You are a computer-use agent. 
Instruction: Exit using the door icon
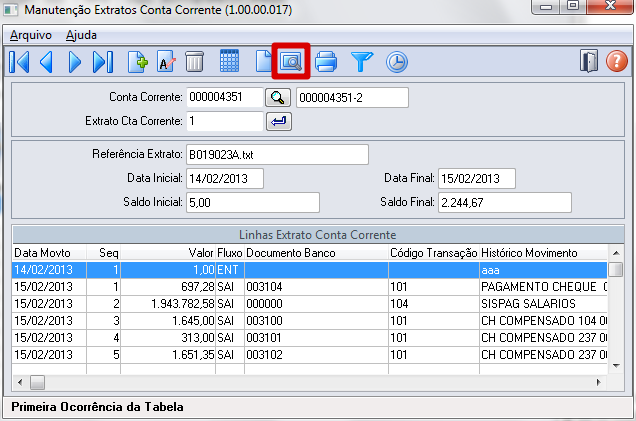589,61
